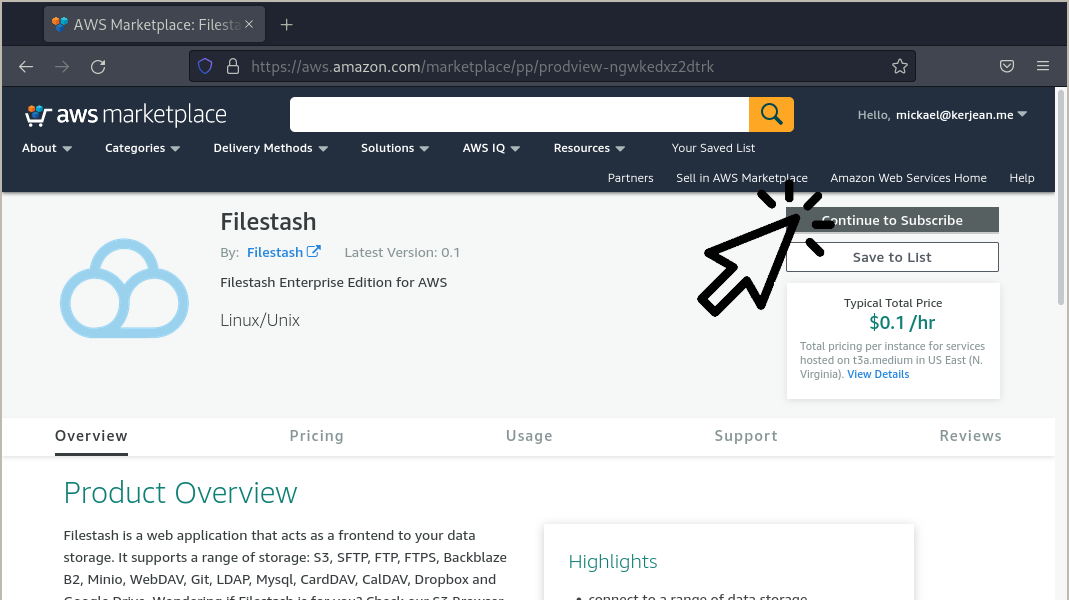Open Your Saved List
Screen dimensions: 1069x600
[x=713, y=148]
